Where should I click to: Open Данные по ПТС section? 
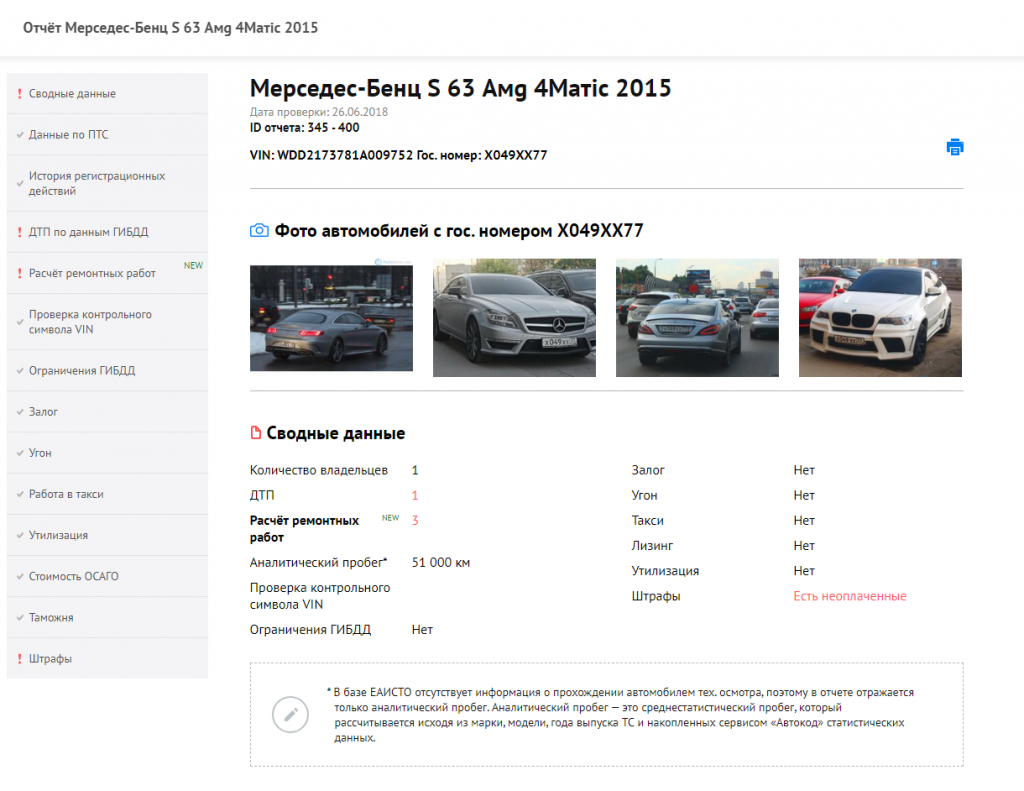tap(107, 135)
